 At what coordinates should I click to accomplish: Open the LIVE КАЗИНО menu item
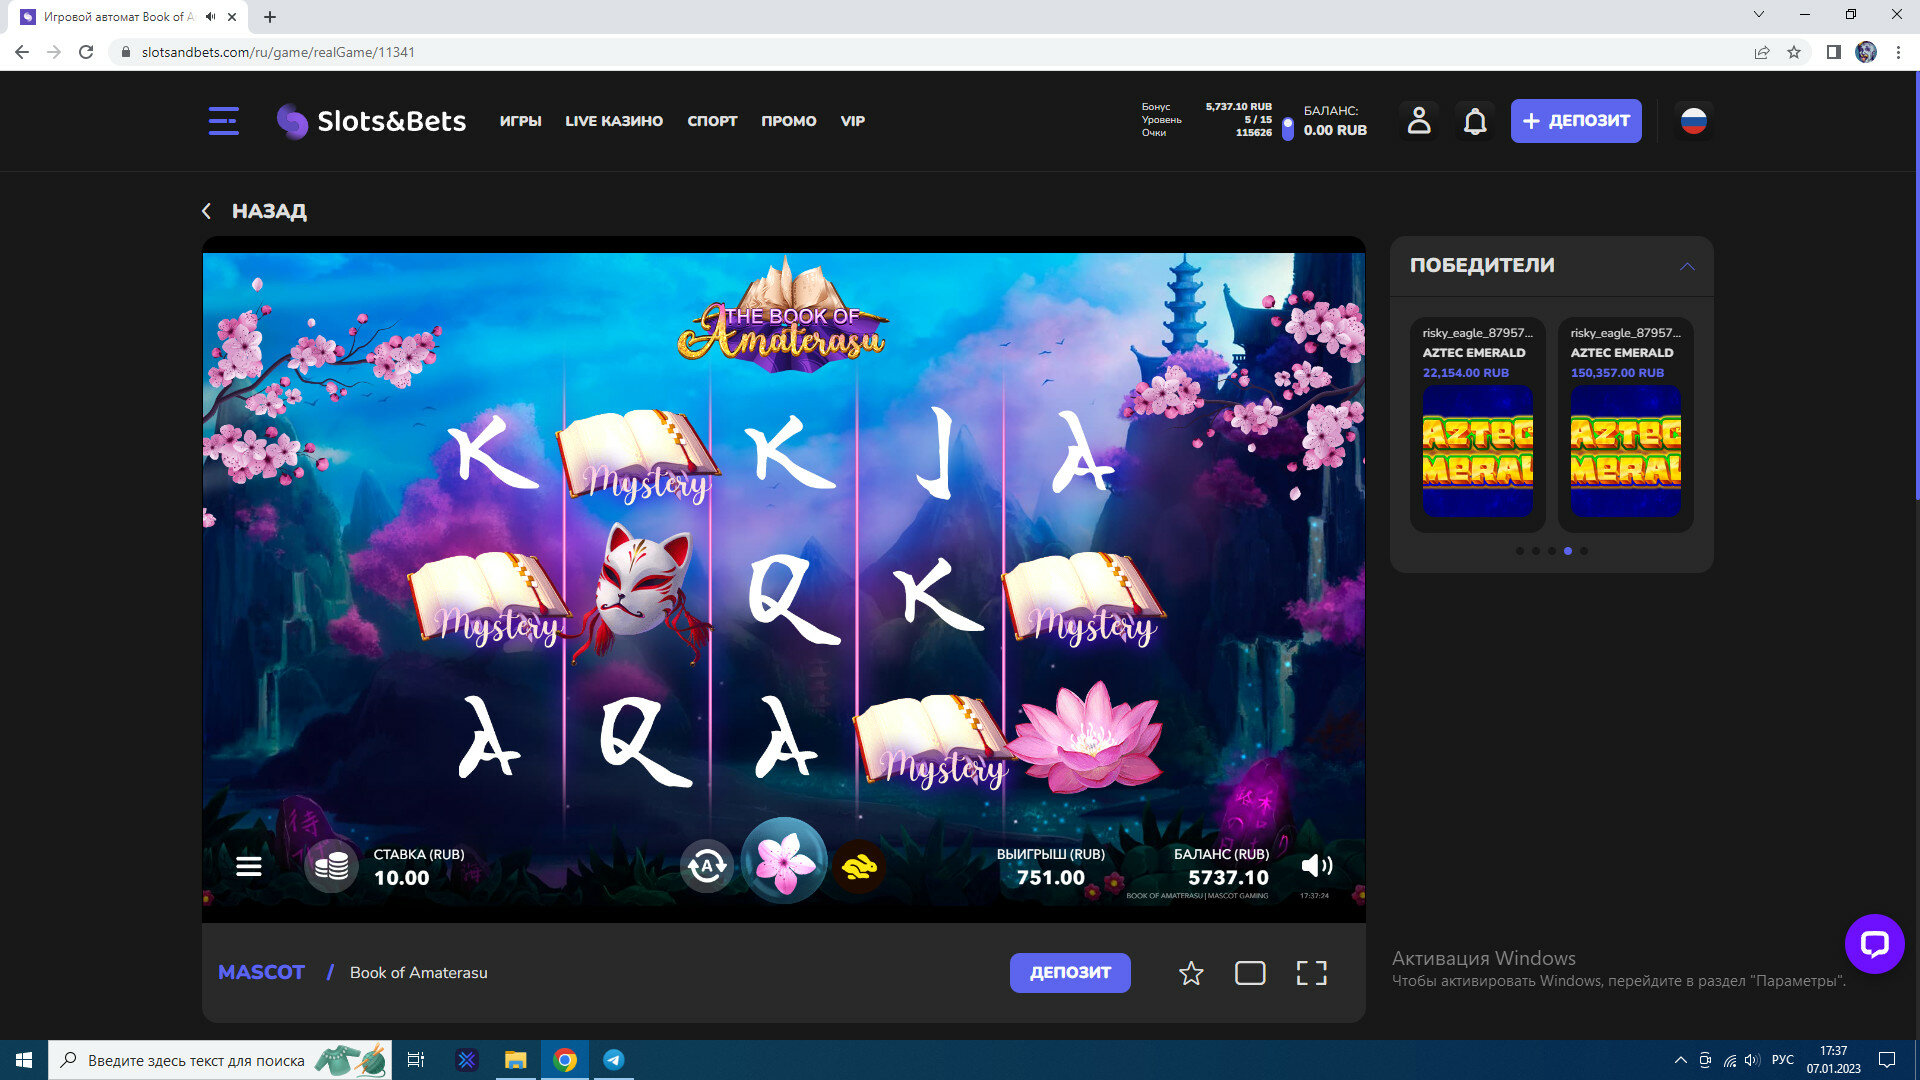614,121
